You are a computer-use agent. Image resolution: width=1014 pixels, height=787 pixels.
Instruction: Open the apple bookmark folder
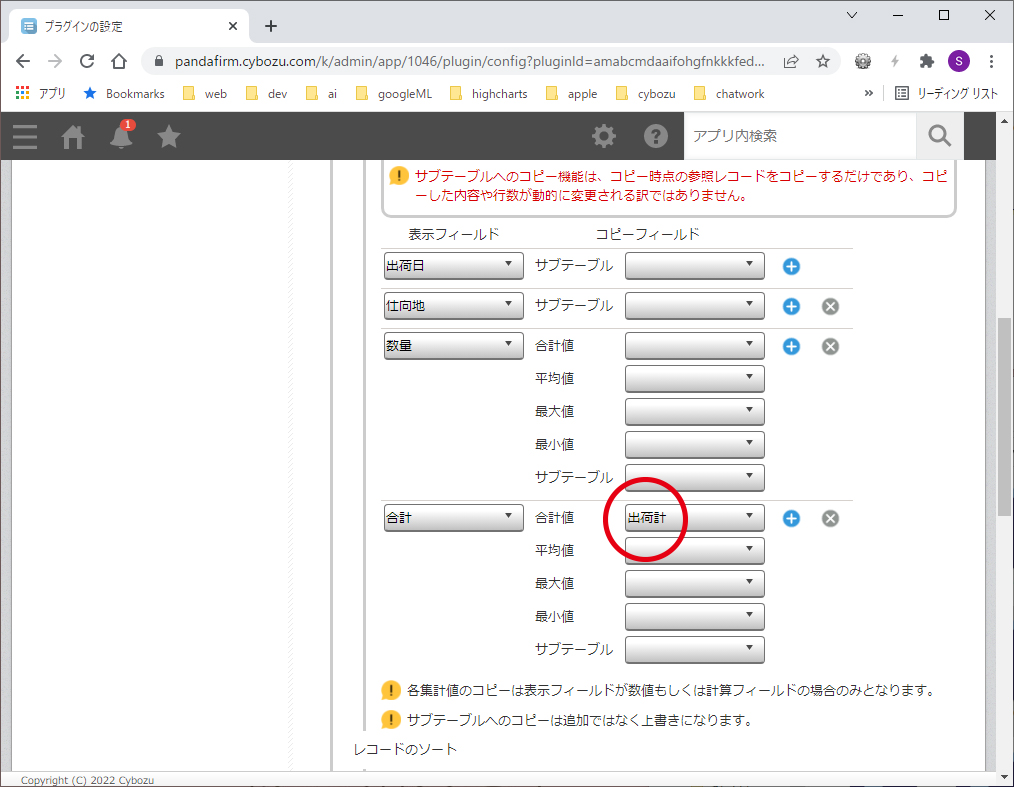572,94
